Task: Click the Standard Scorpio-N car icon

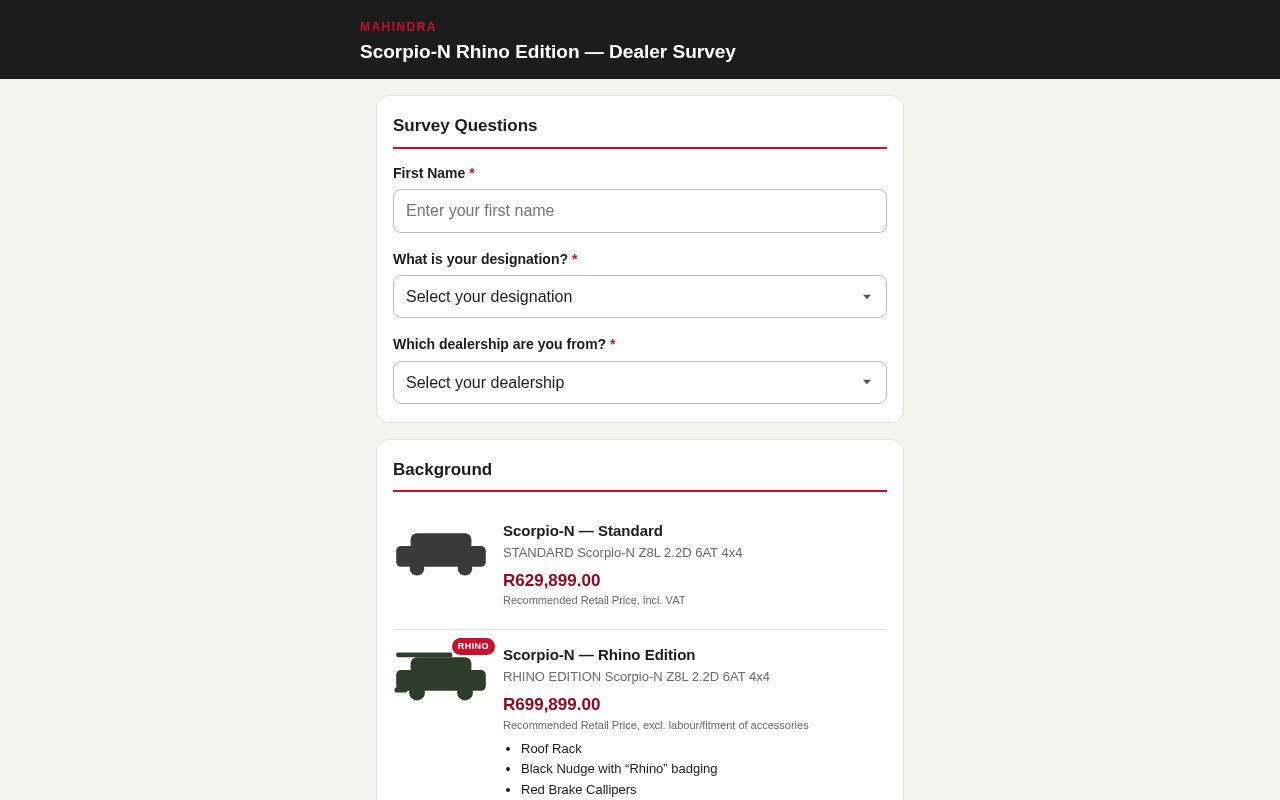Action: [441, 554]
